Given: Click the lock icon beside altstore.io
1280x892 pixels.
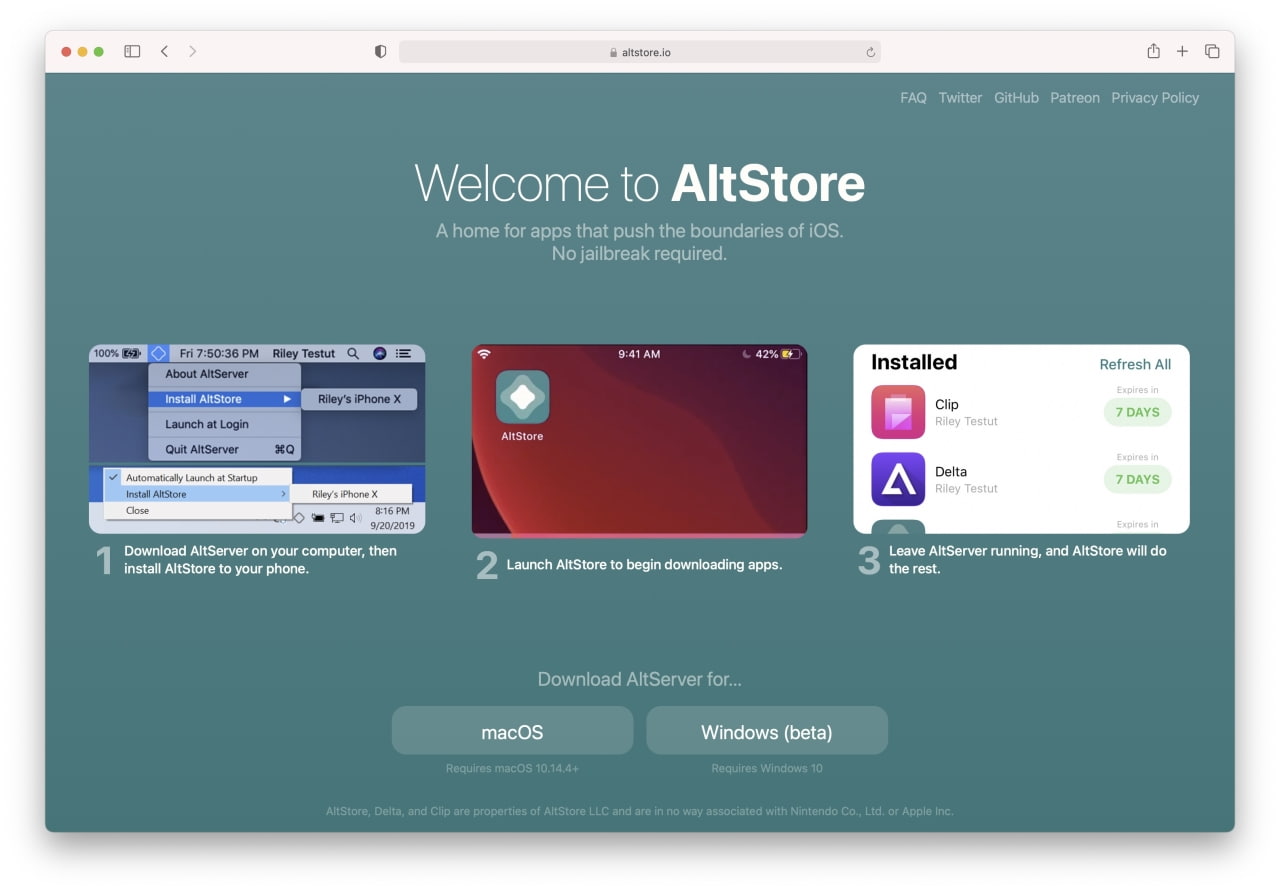Looking at the screenshot, I should point(613,52).
